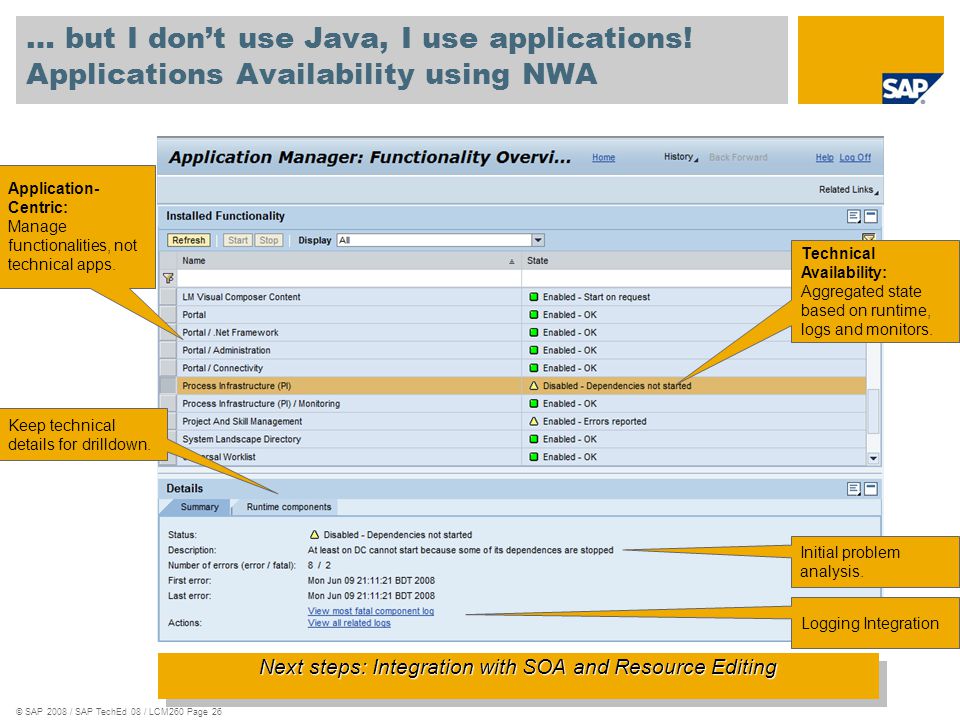Select Process Infrastructure (PI) / Monitoring name
The height and width of the screenshot is (720, 960).
pyautogui.click(x=261, y=403)
